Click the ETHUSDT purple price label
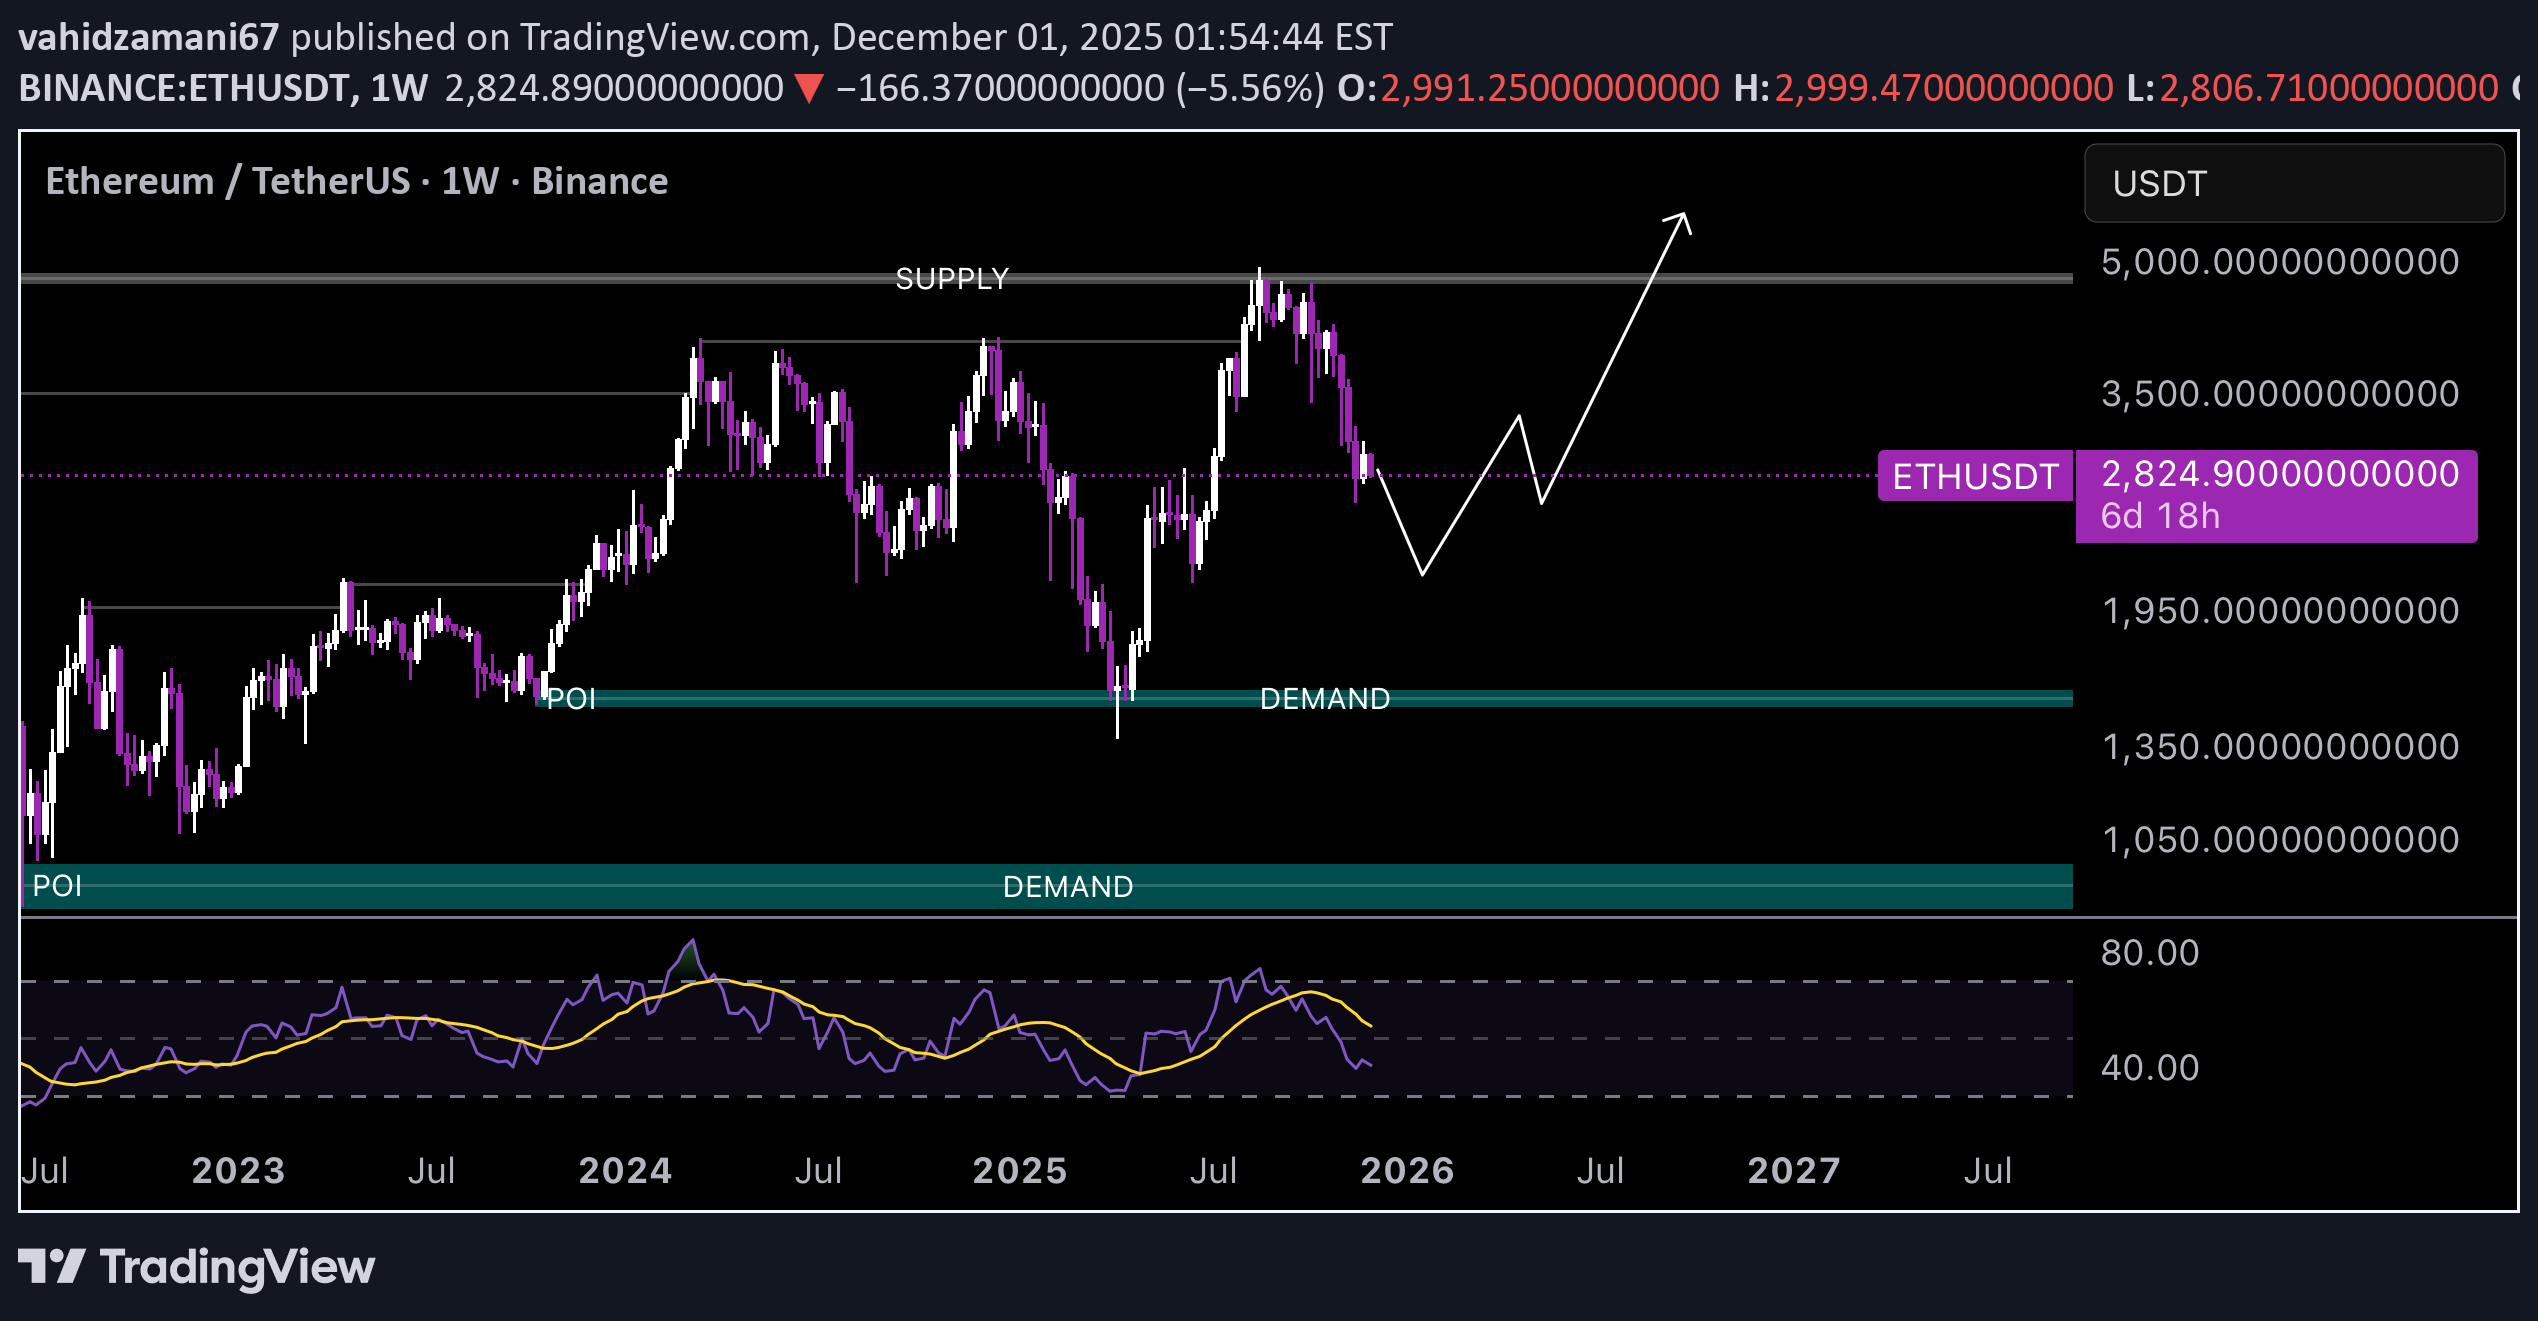Viewport: 2538px width, 1321px height. [x=1974, y=476]
